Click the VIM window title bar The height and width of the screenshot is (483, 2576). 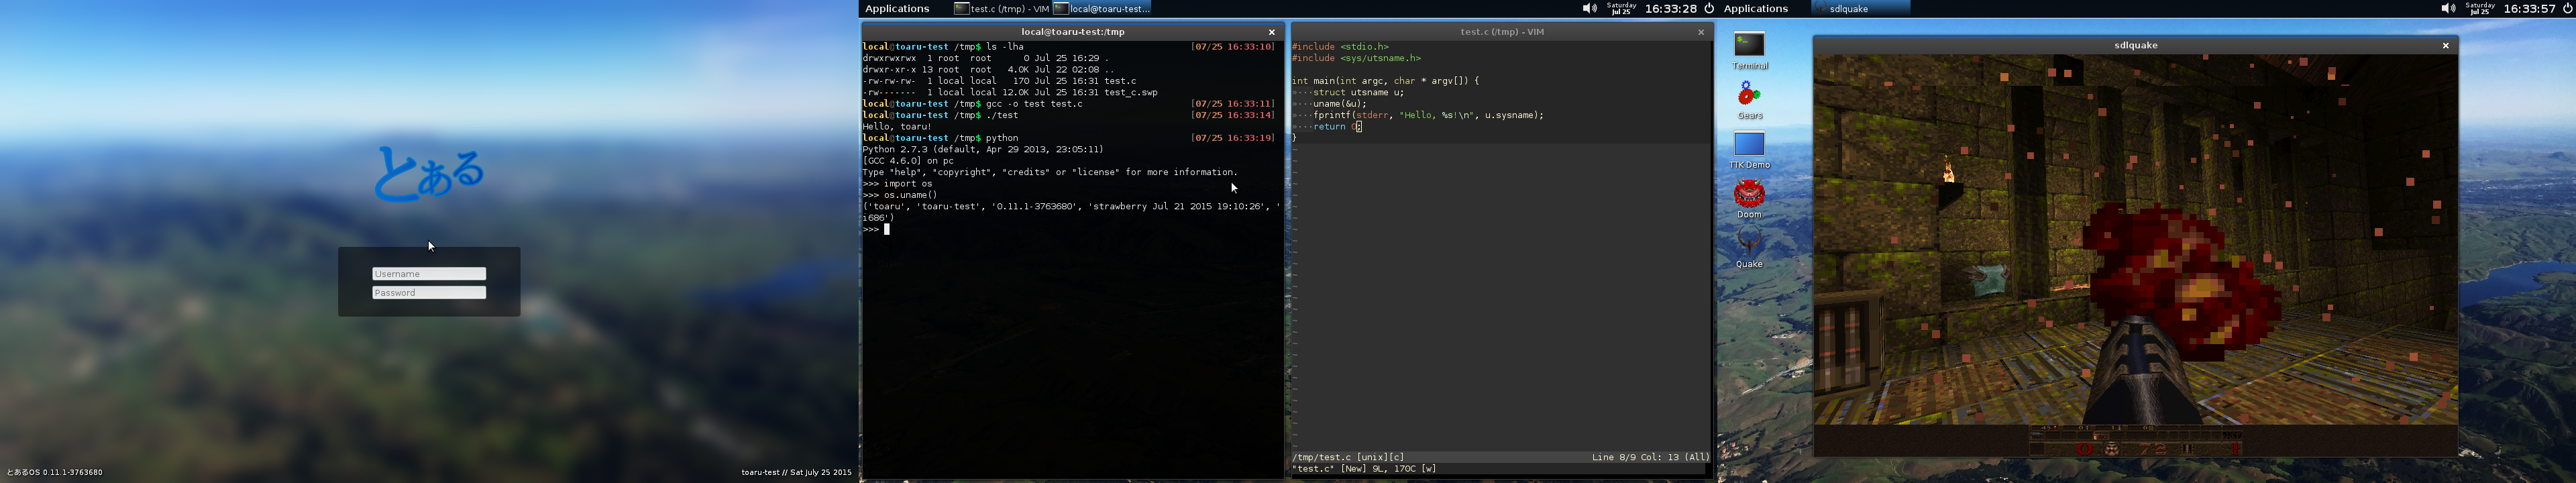click(x=1501, y=32)
